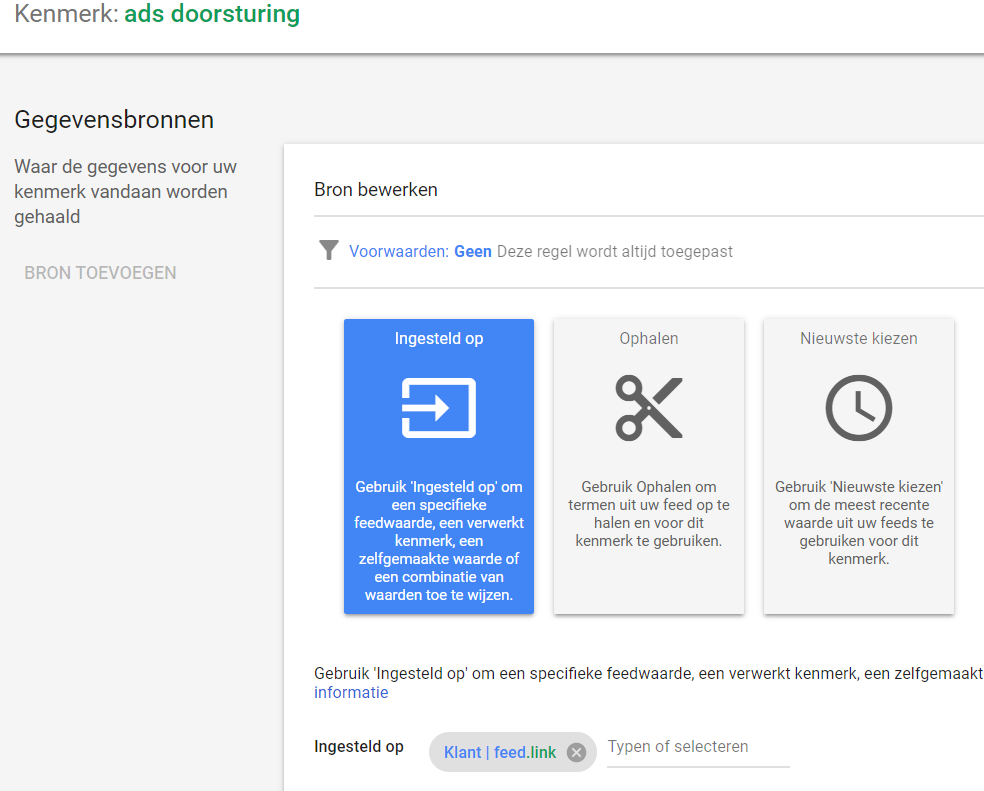984x791 pixels.
Task: Click the scissors icon on the Ophalen card
Action: pos(648,408)
